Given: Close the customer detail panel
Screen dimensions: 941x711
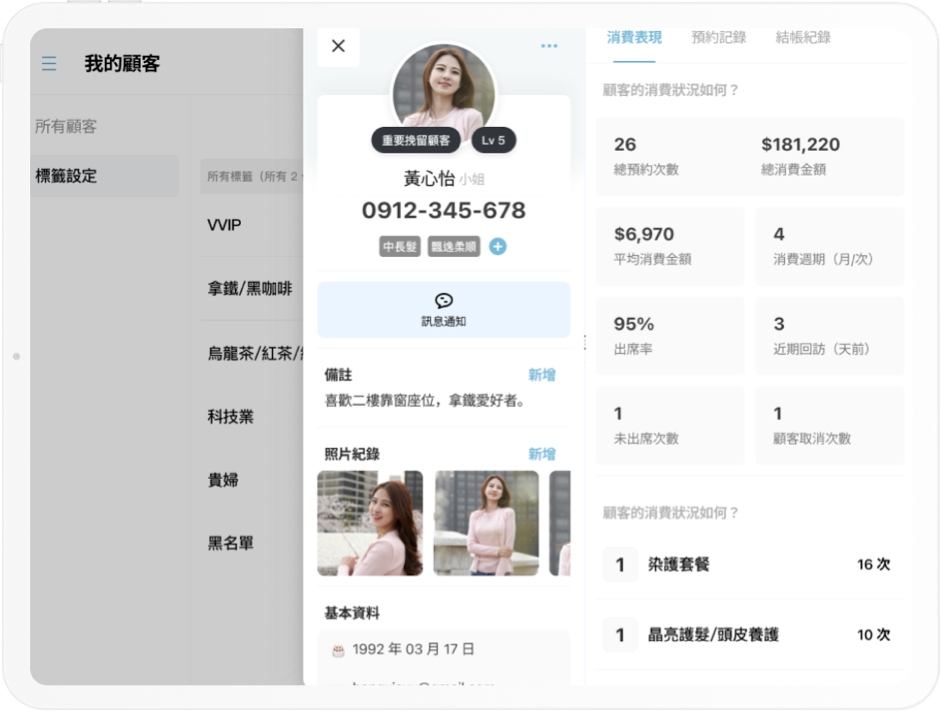Looking at the screenshot, I should click(338, 46).
